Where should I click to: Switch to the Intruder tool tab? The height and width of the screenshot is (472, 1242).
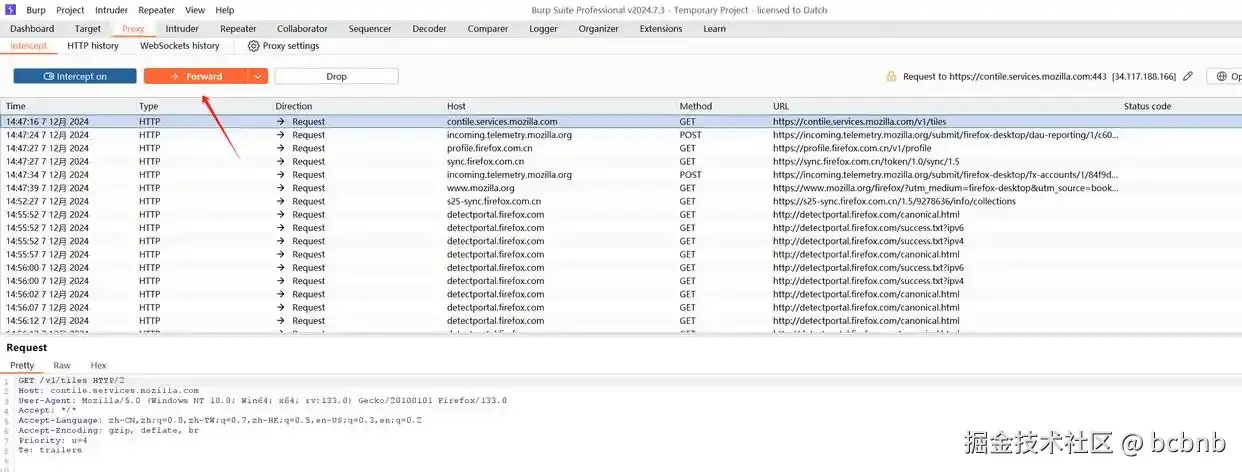pos(182,29)
